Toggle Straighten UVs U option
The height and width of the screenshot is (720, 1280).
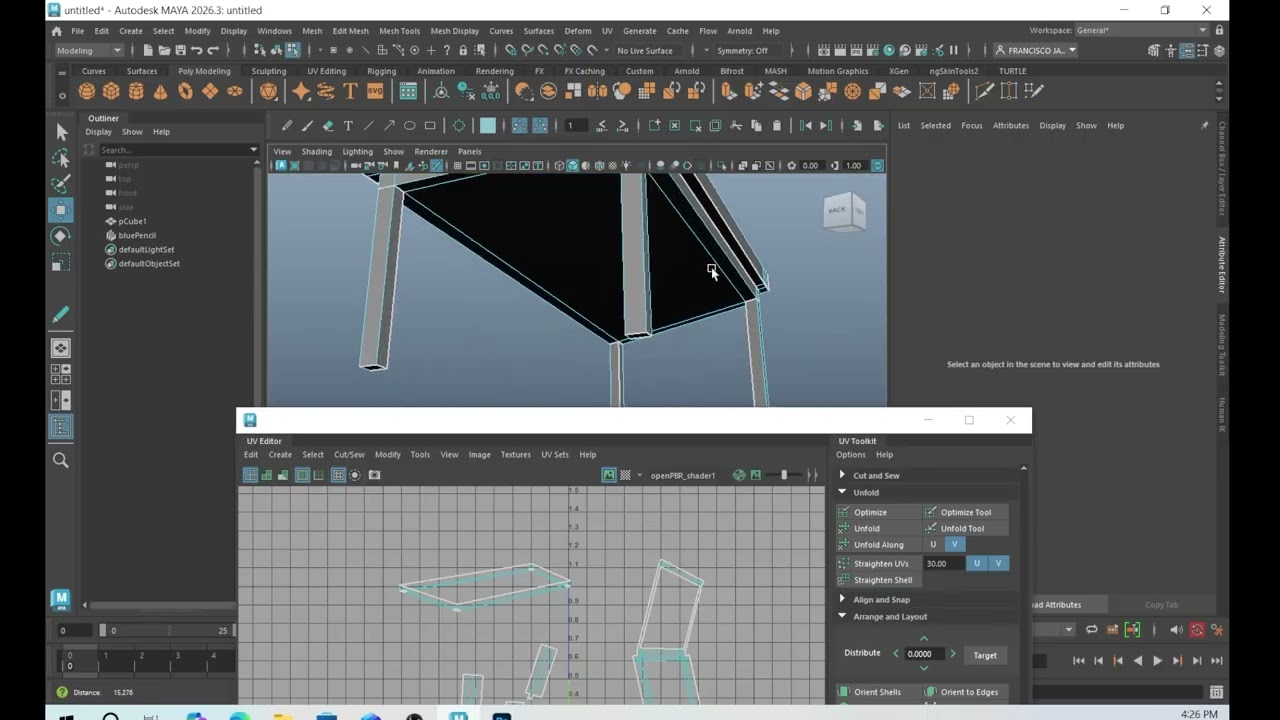[977, 563]
